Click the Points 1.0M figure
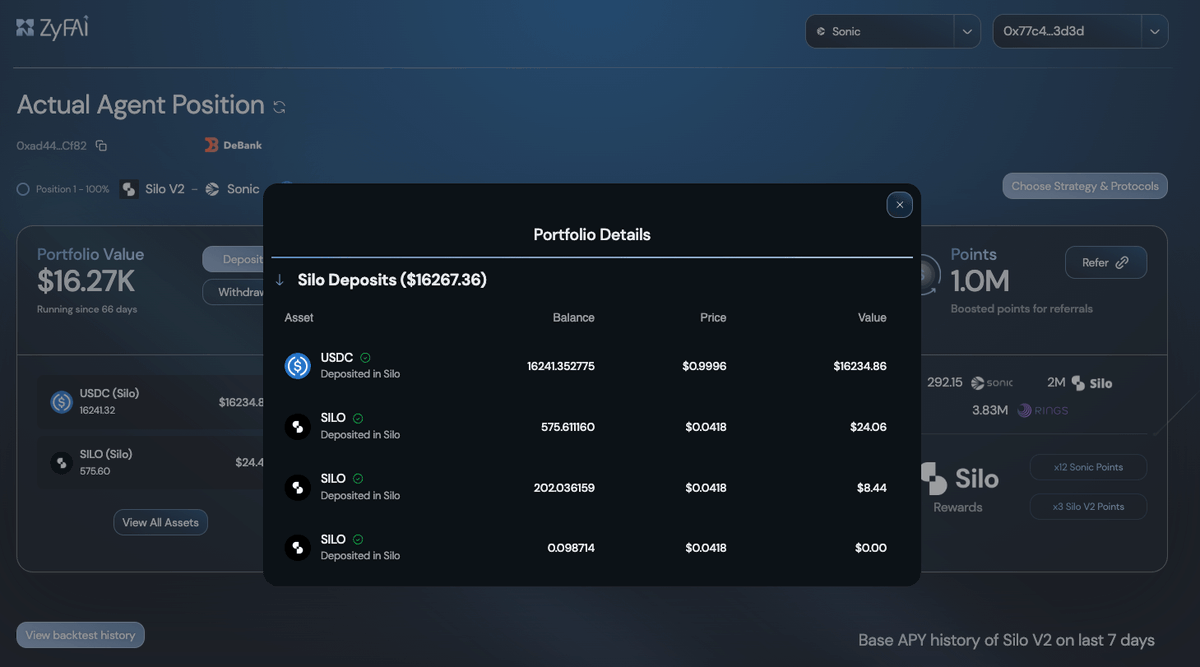 [980, 281]
